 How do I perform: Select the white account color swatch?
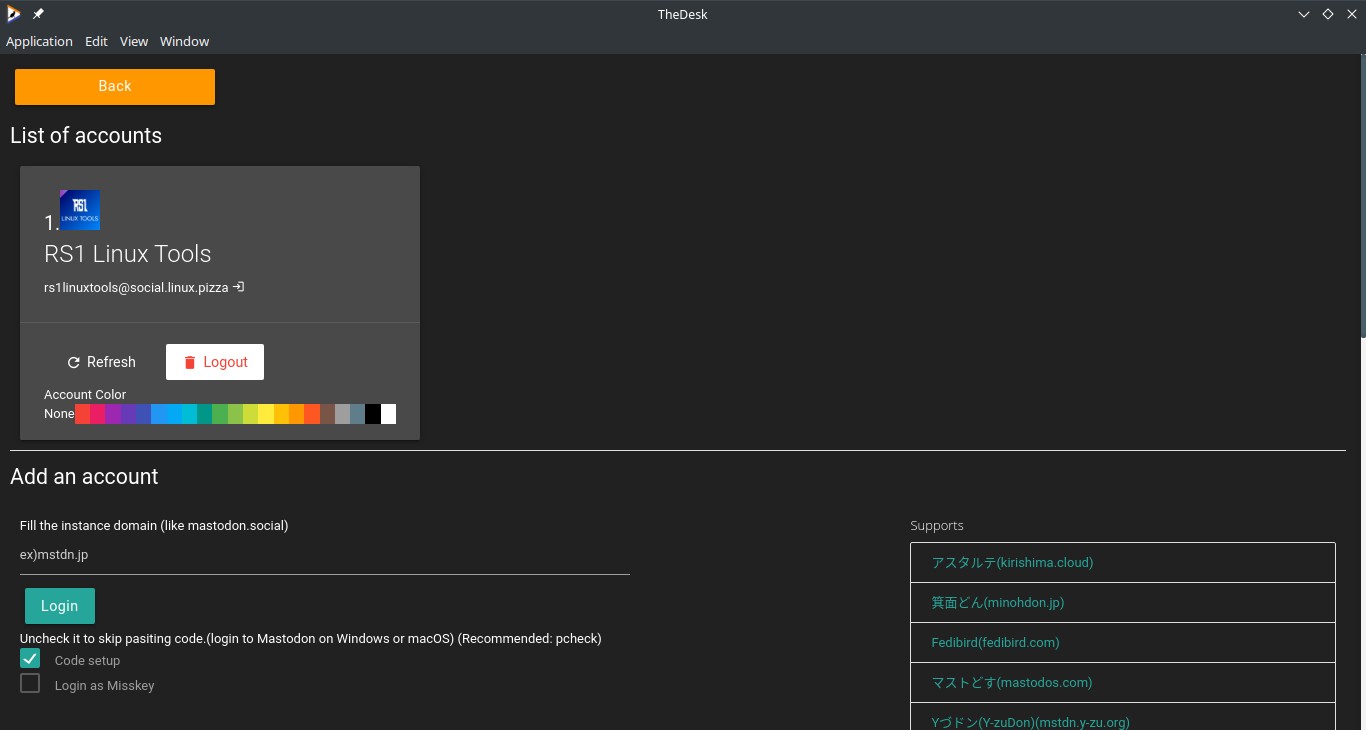(x=388, y=414)
